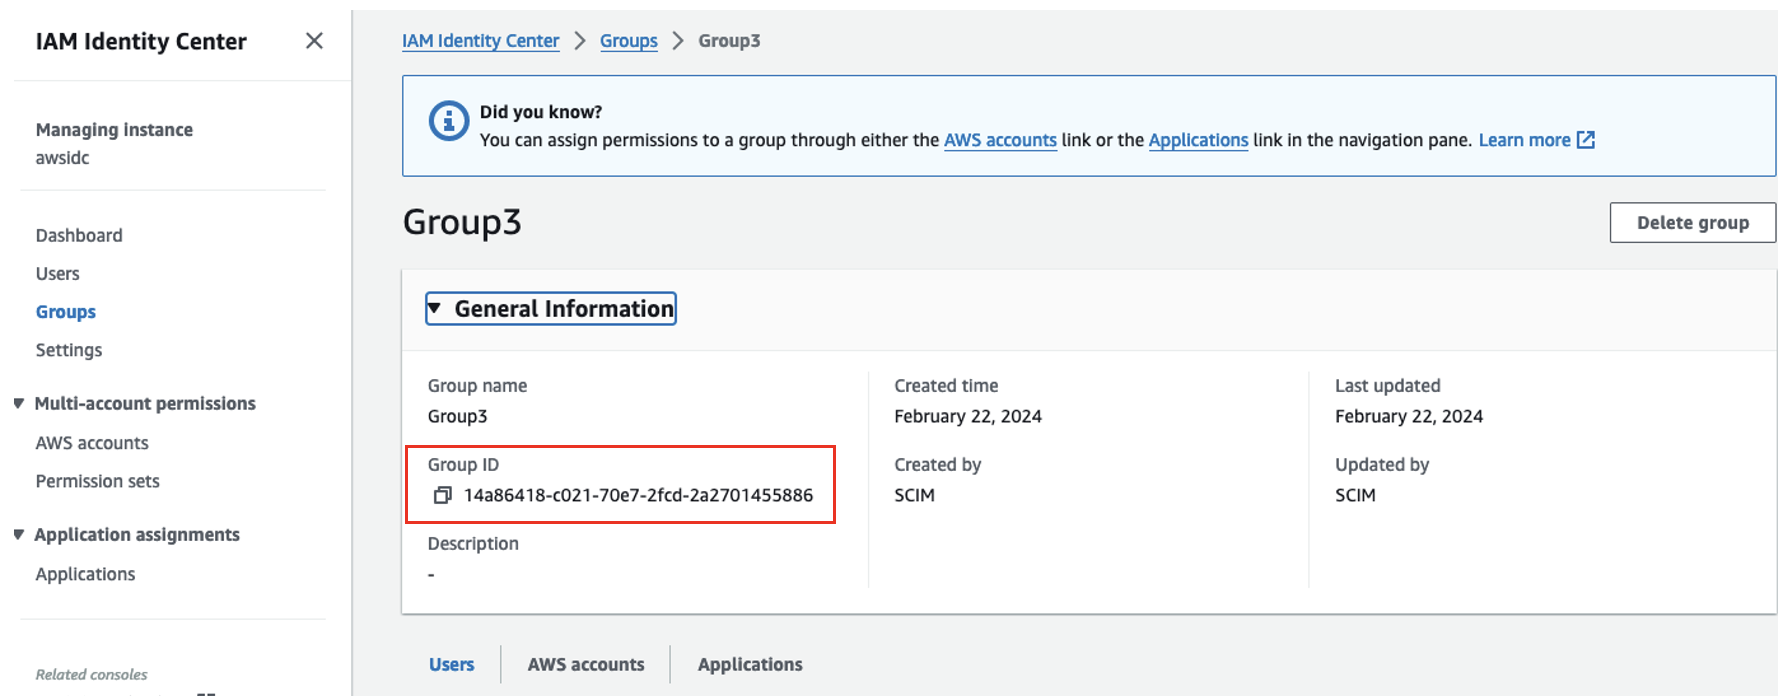Screen dimensions: 1778x696
Task: Close the IAM Identity Center navigation panel
Action: tap(314, 41)
